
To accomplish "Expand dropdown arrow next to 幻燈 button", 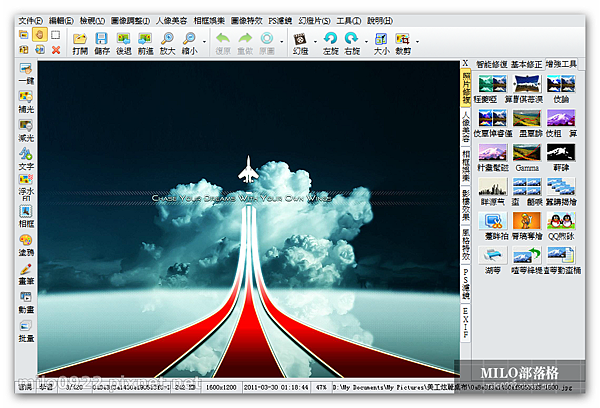I will coord(315,41).
